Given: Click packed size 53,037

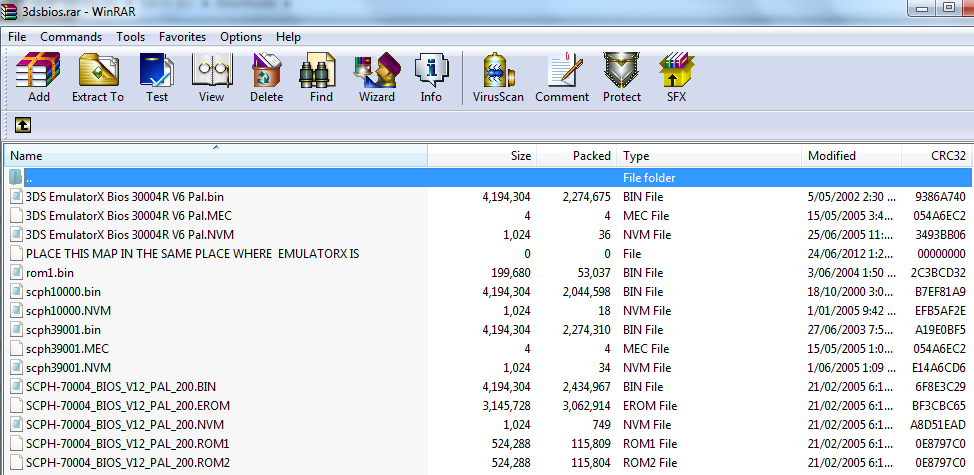Looking at the screenshot, I should click(591, 273).
